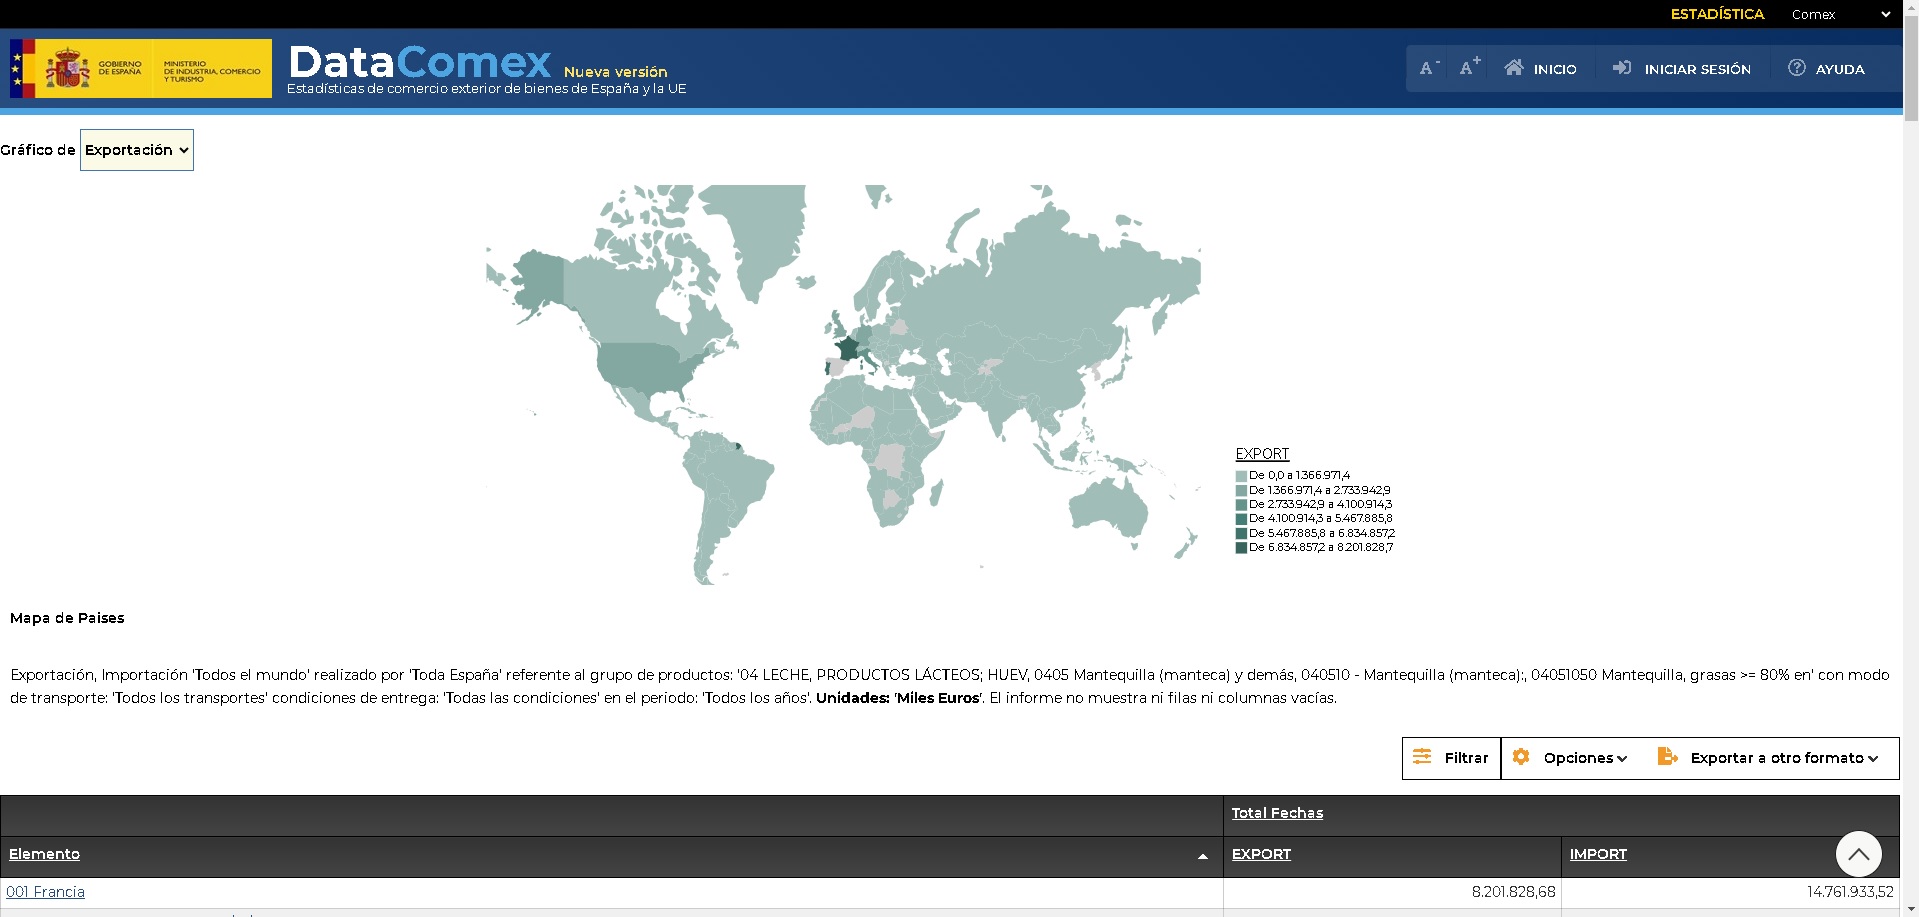
Task: Click the scroll-to-top arrow button
Action: (1860, 853)
